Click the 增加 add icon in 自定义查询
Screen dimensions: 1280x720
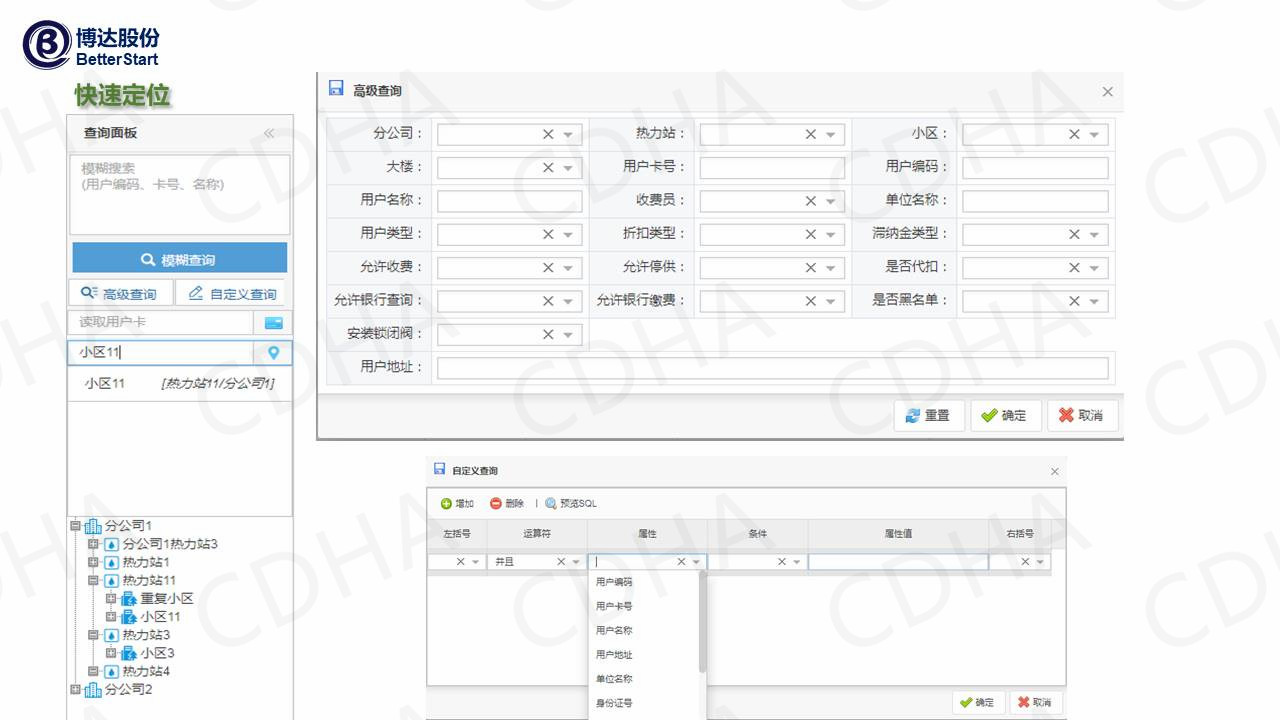tap(446, 504)
